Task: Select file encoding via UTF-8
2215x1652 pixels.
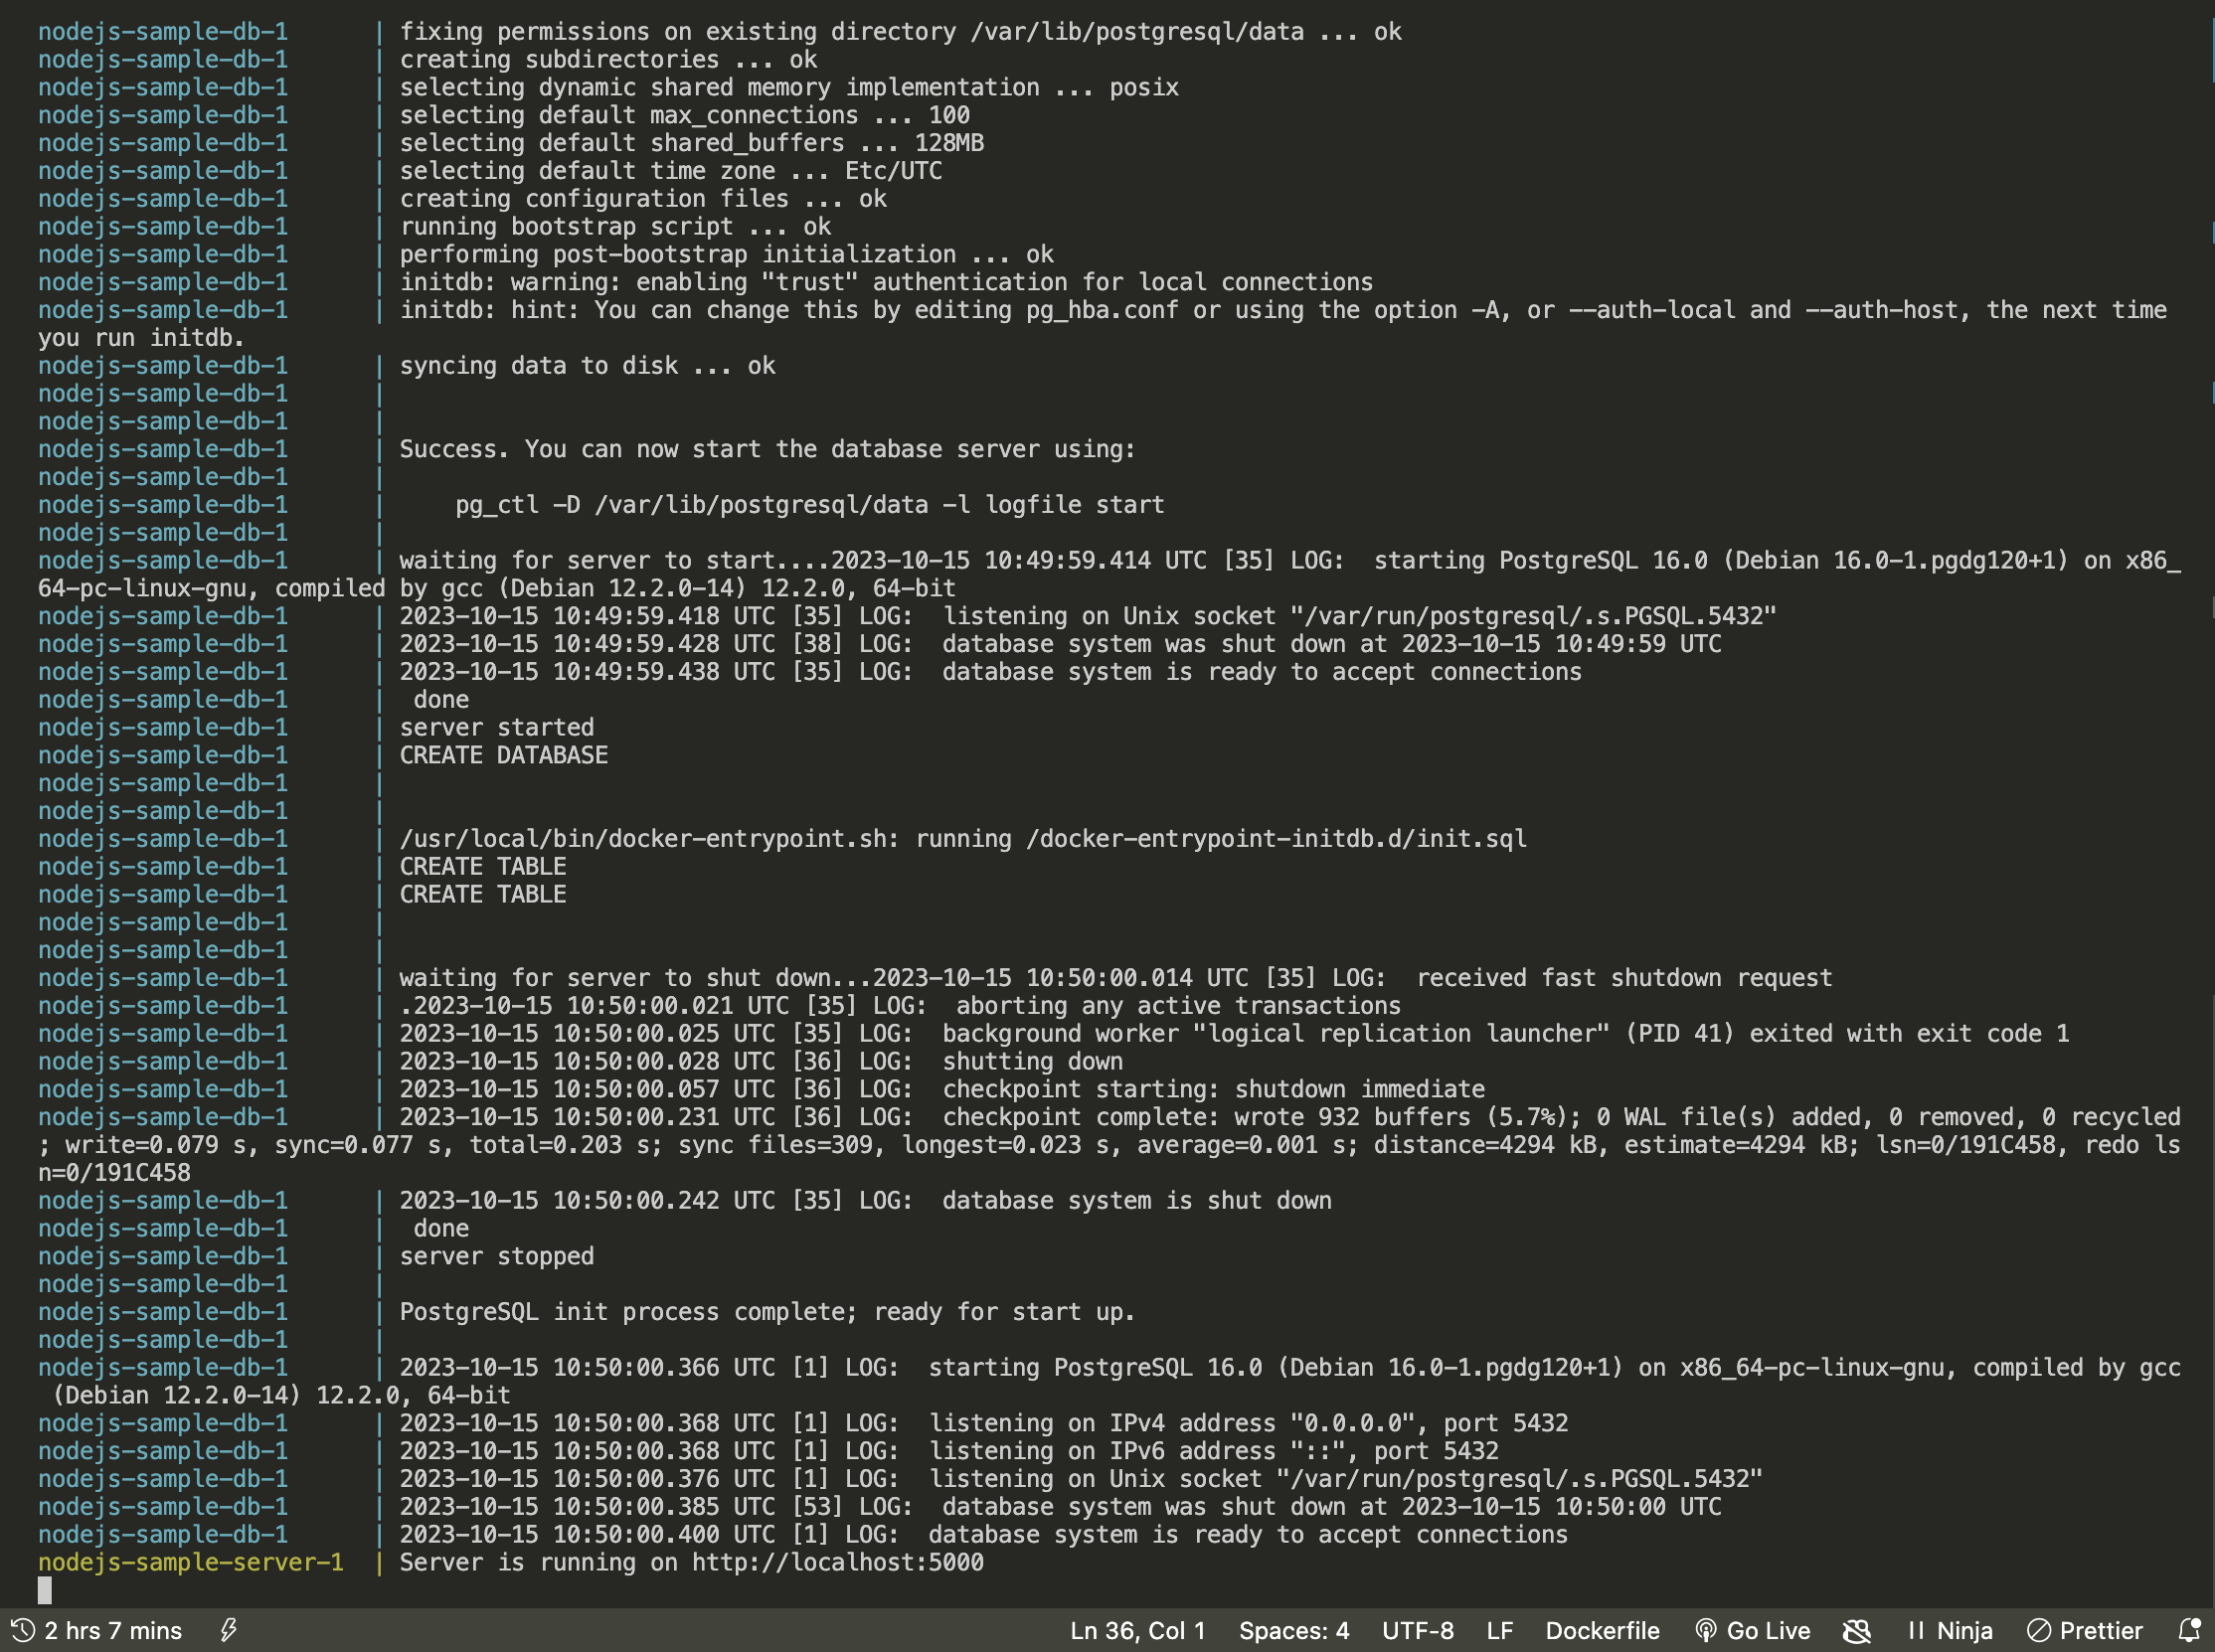Action: [1417, 1630]
